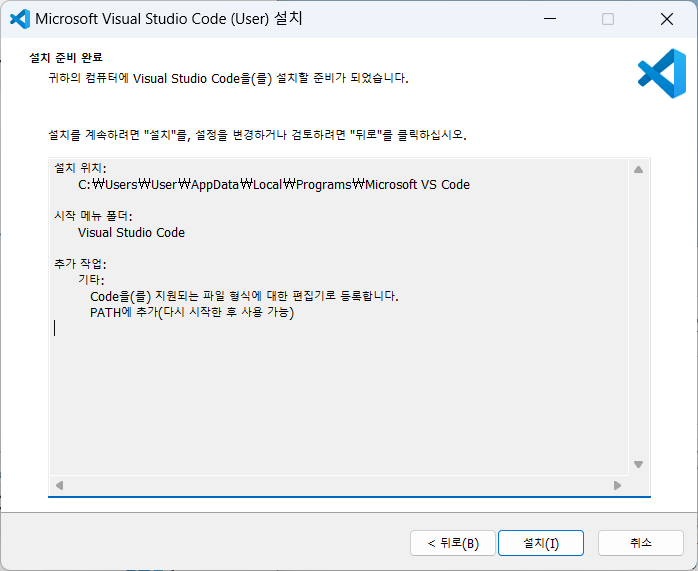Click the '기타:' line in summary
Image resolution: width=698 pixels, height=571 pixels.
(91, 280)
